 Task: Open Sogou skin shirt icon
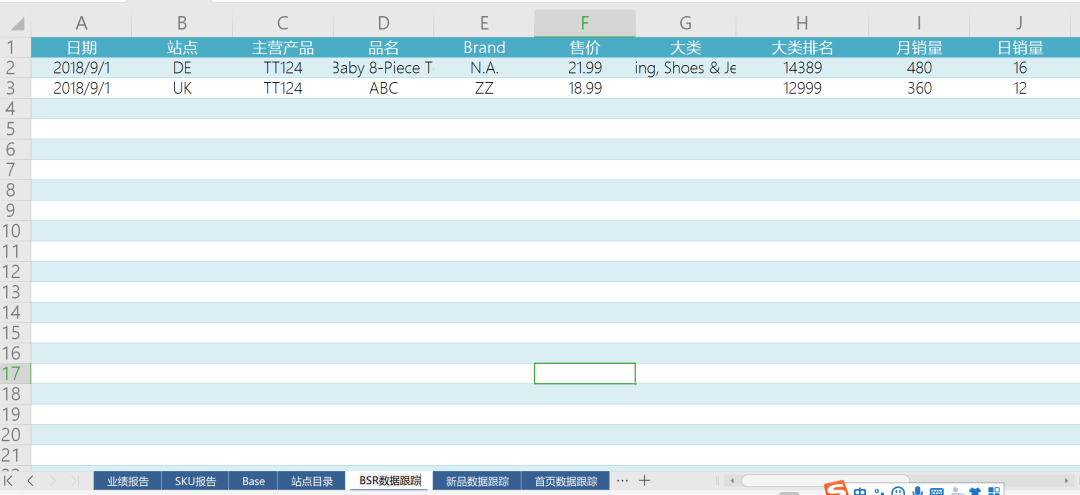click(x=975, y=490)
